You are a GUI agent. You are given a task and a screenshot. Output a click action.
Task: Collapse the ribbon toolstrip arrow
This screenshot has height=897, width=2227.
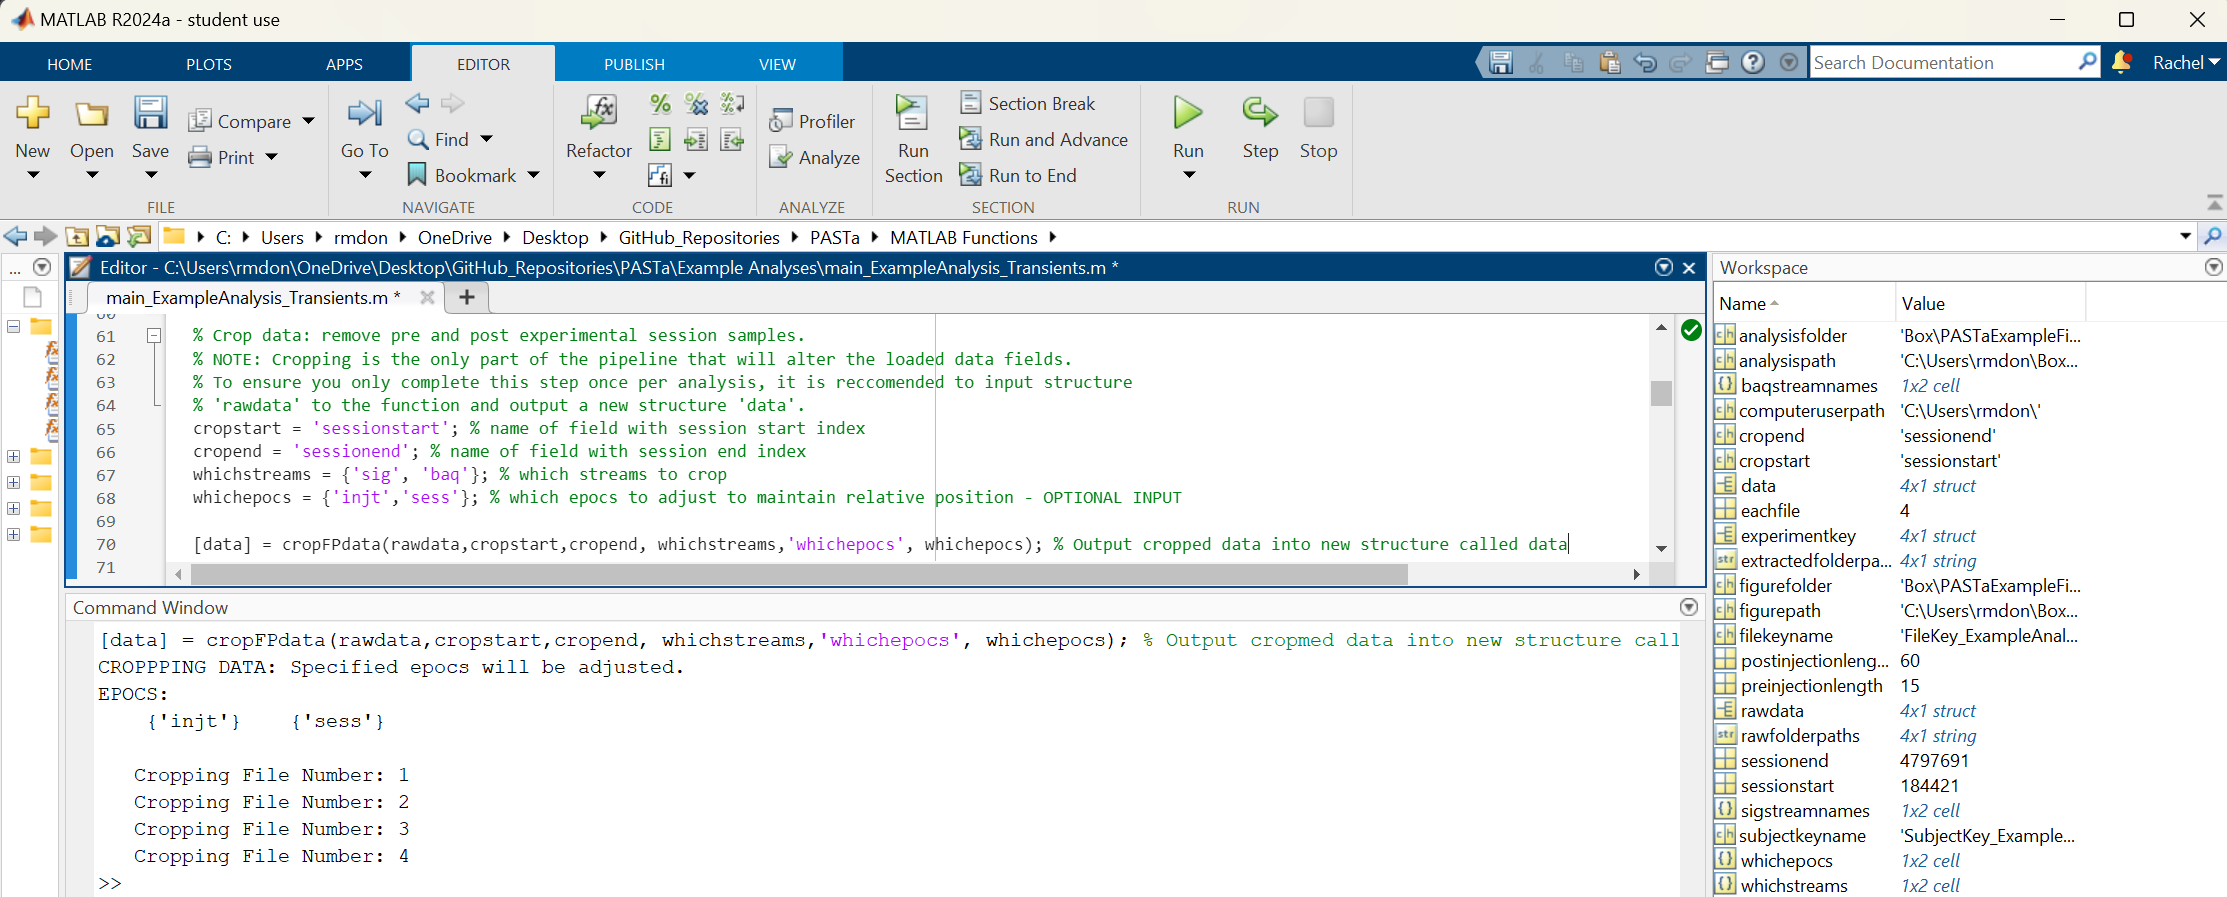pos(2214,202)
